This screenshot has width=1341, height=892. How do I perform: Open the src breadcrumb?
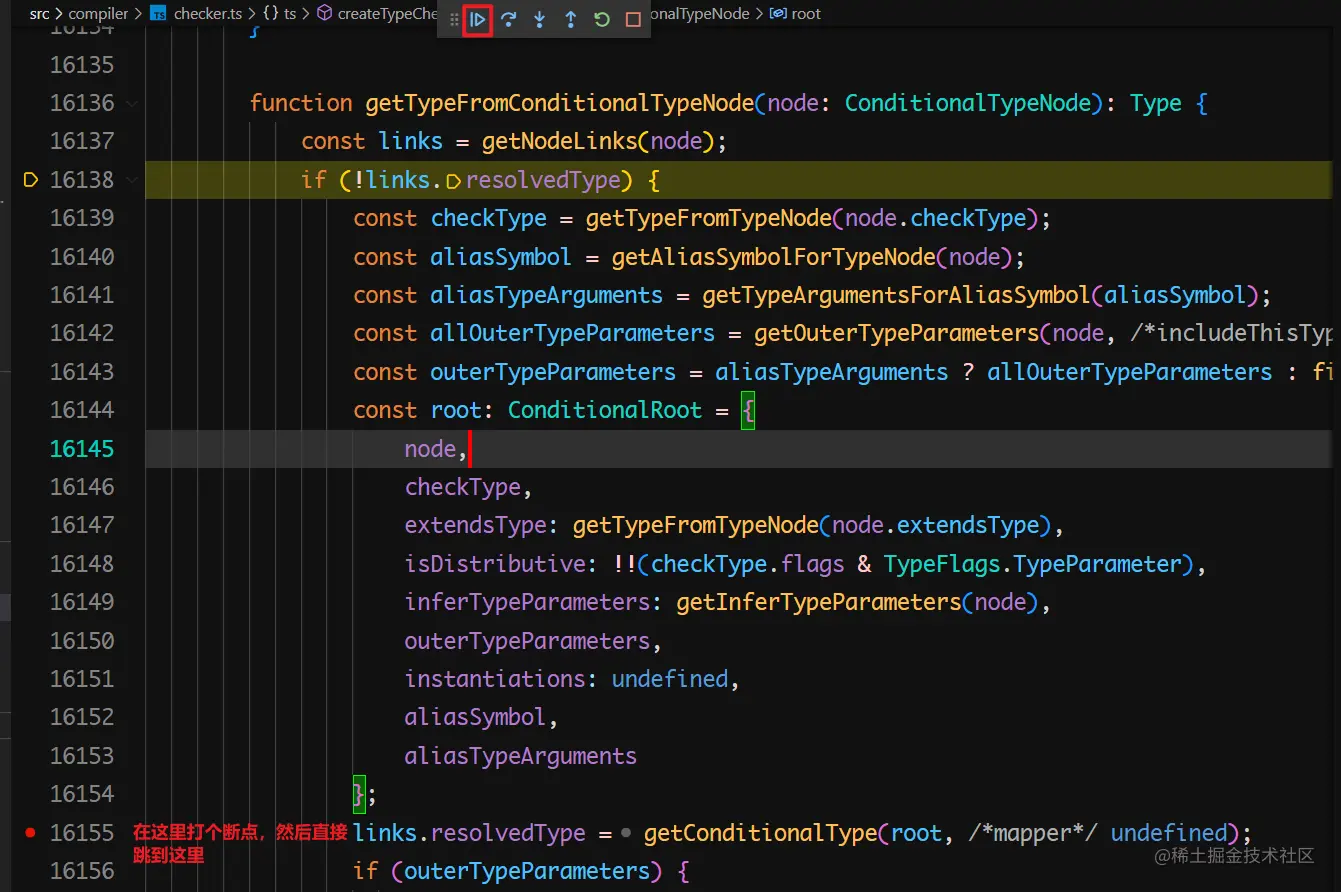40,14
